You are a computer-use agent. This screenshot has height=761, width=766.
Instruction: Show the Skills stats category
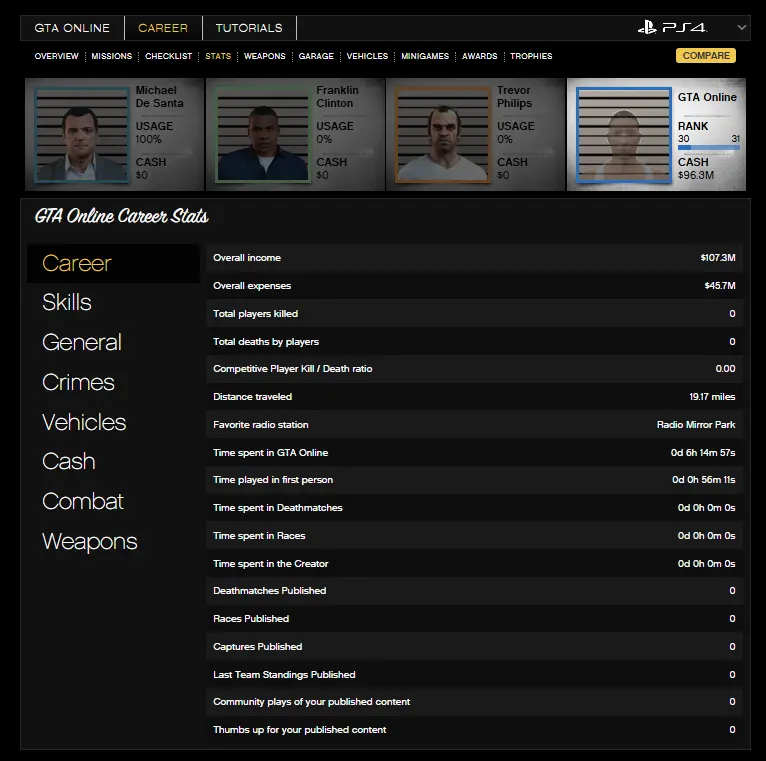click(67, 302)
